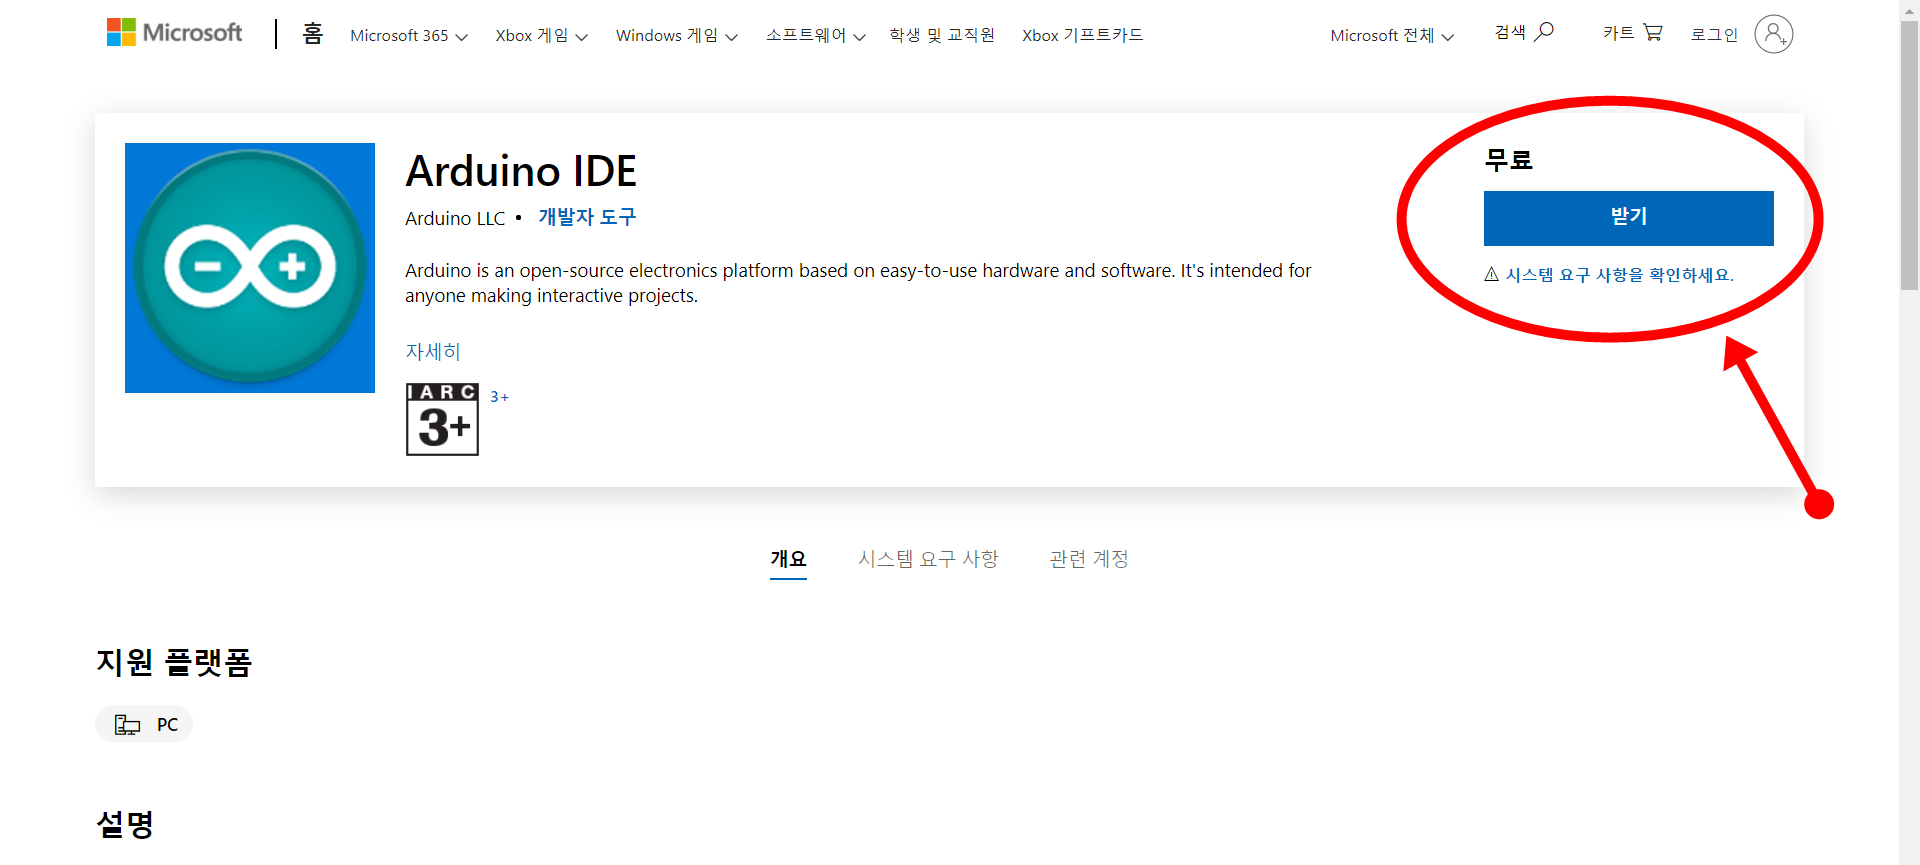Click the Arduino IDE title
Screen dimensions: 1920x865
pyautogui.click(x=521, y=171)
